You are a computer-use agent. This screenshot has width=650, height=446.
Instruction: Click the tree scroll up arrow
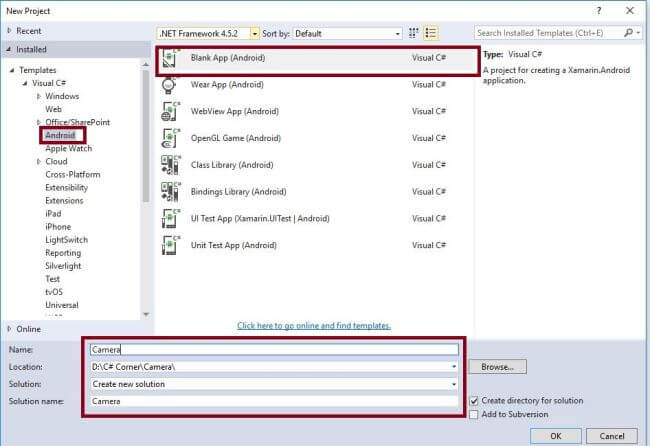click(146, 65)
